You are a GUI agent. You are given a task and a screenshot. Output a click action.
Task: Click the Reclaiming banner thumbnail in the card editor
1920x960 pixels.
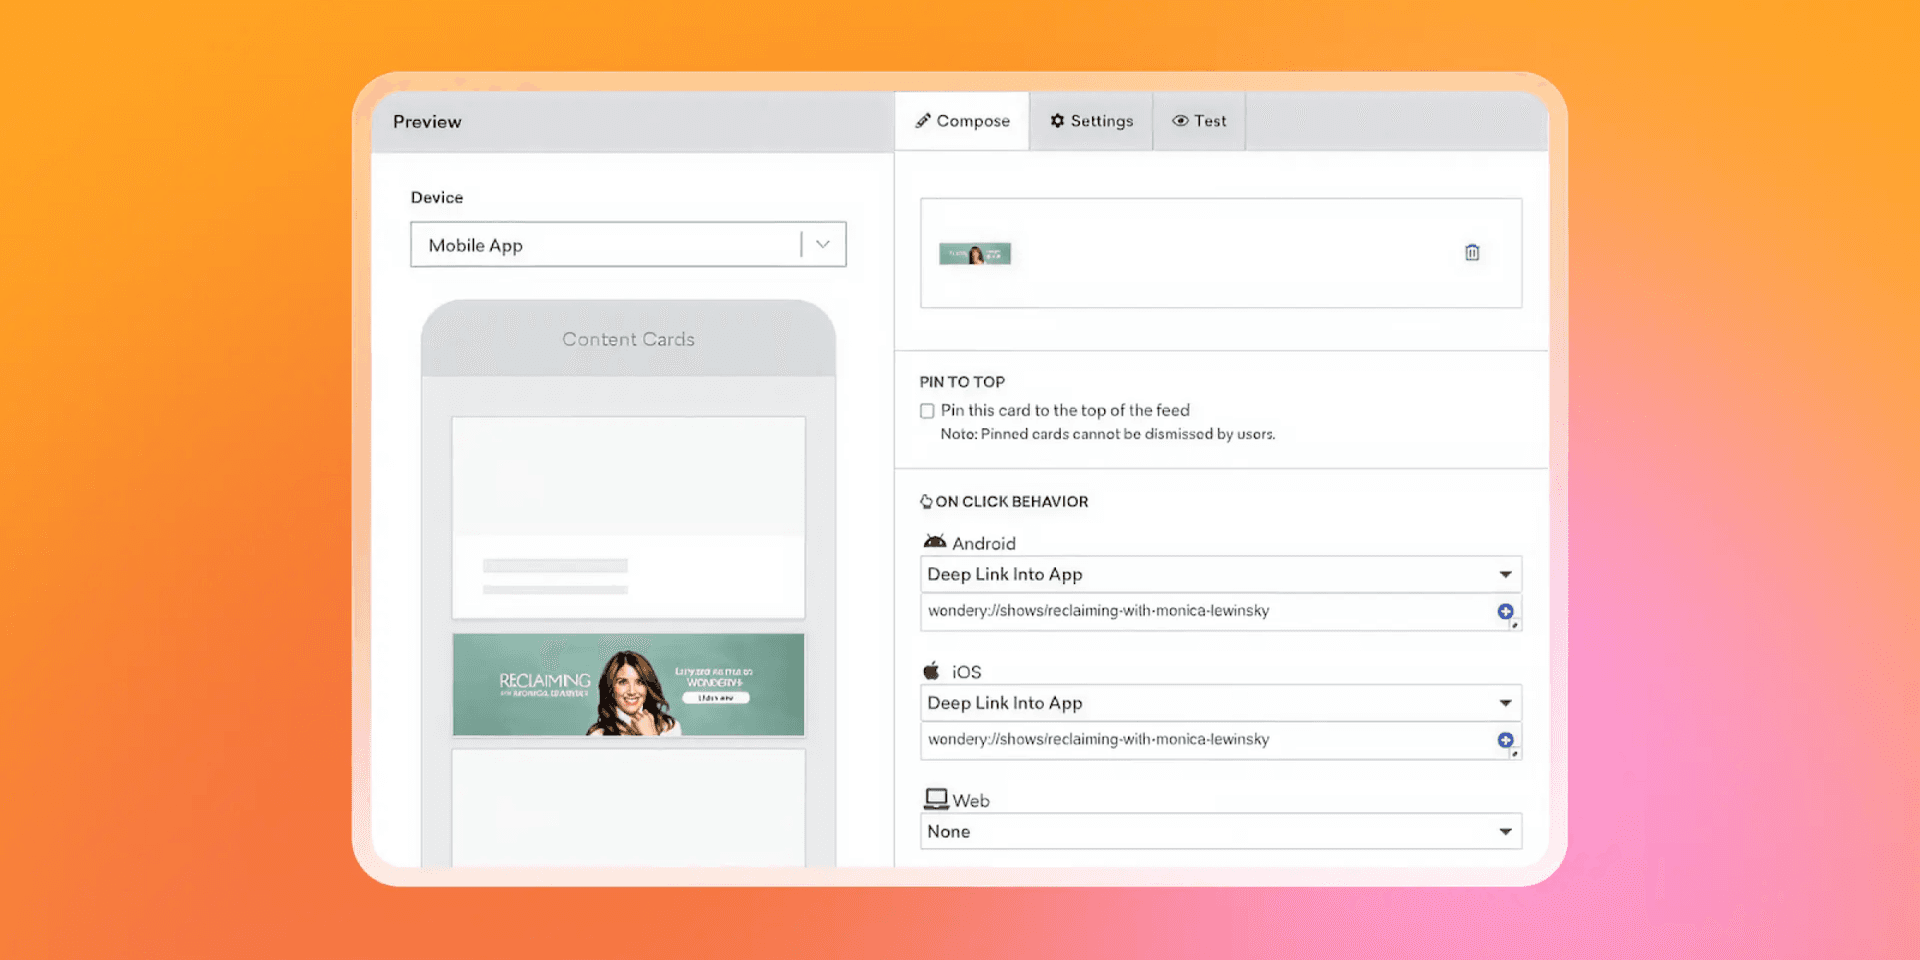click(975, 253)
